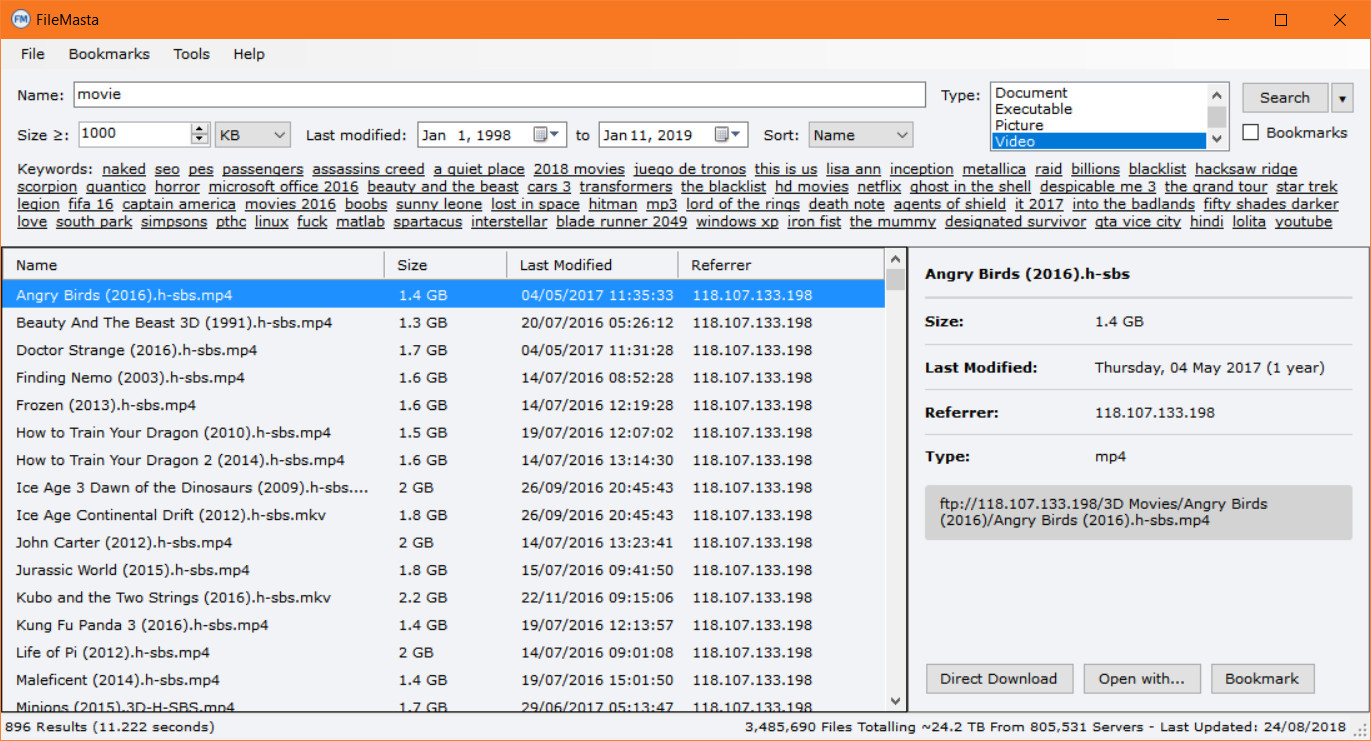Click the 'star trek' keyword link

pos(1307,187)
